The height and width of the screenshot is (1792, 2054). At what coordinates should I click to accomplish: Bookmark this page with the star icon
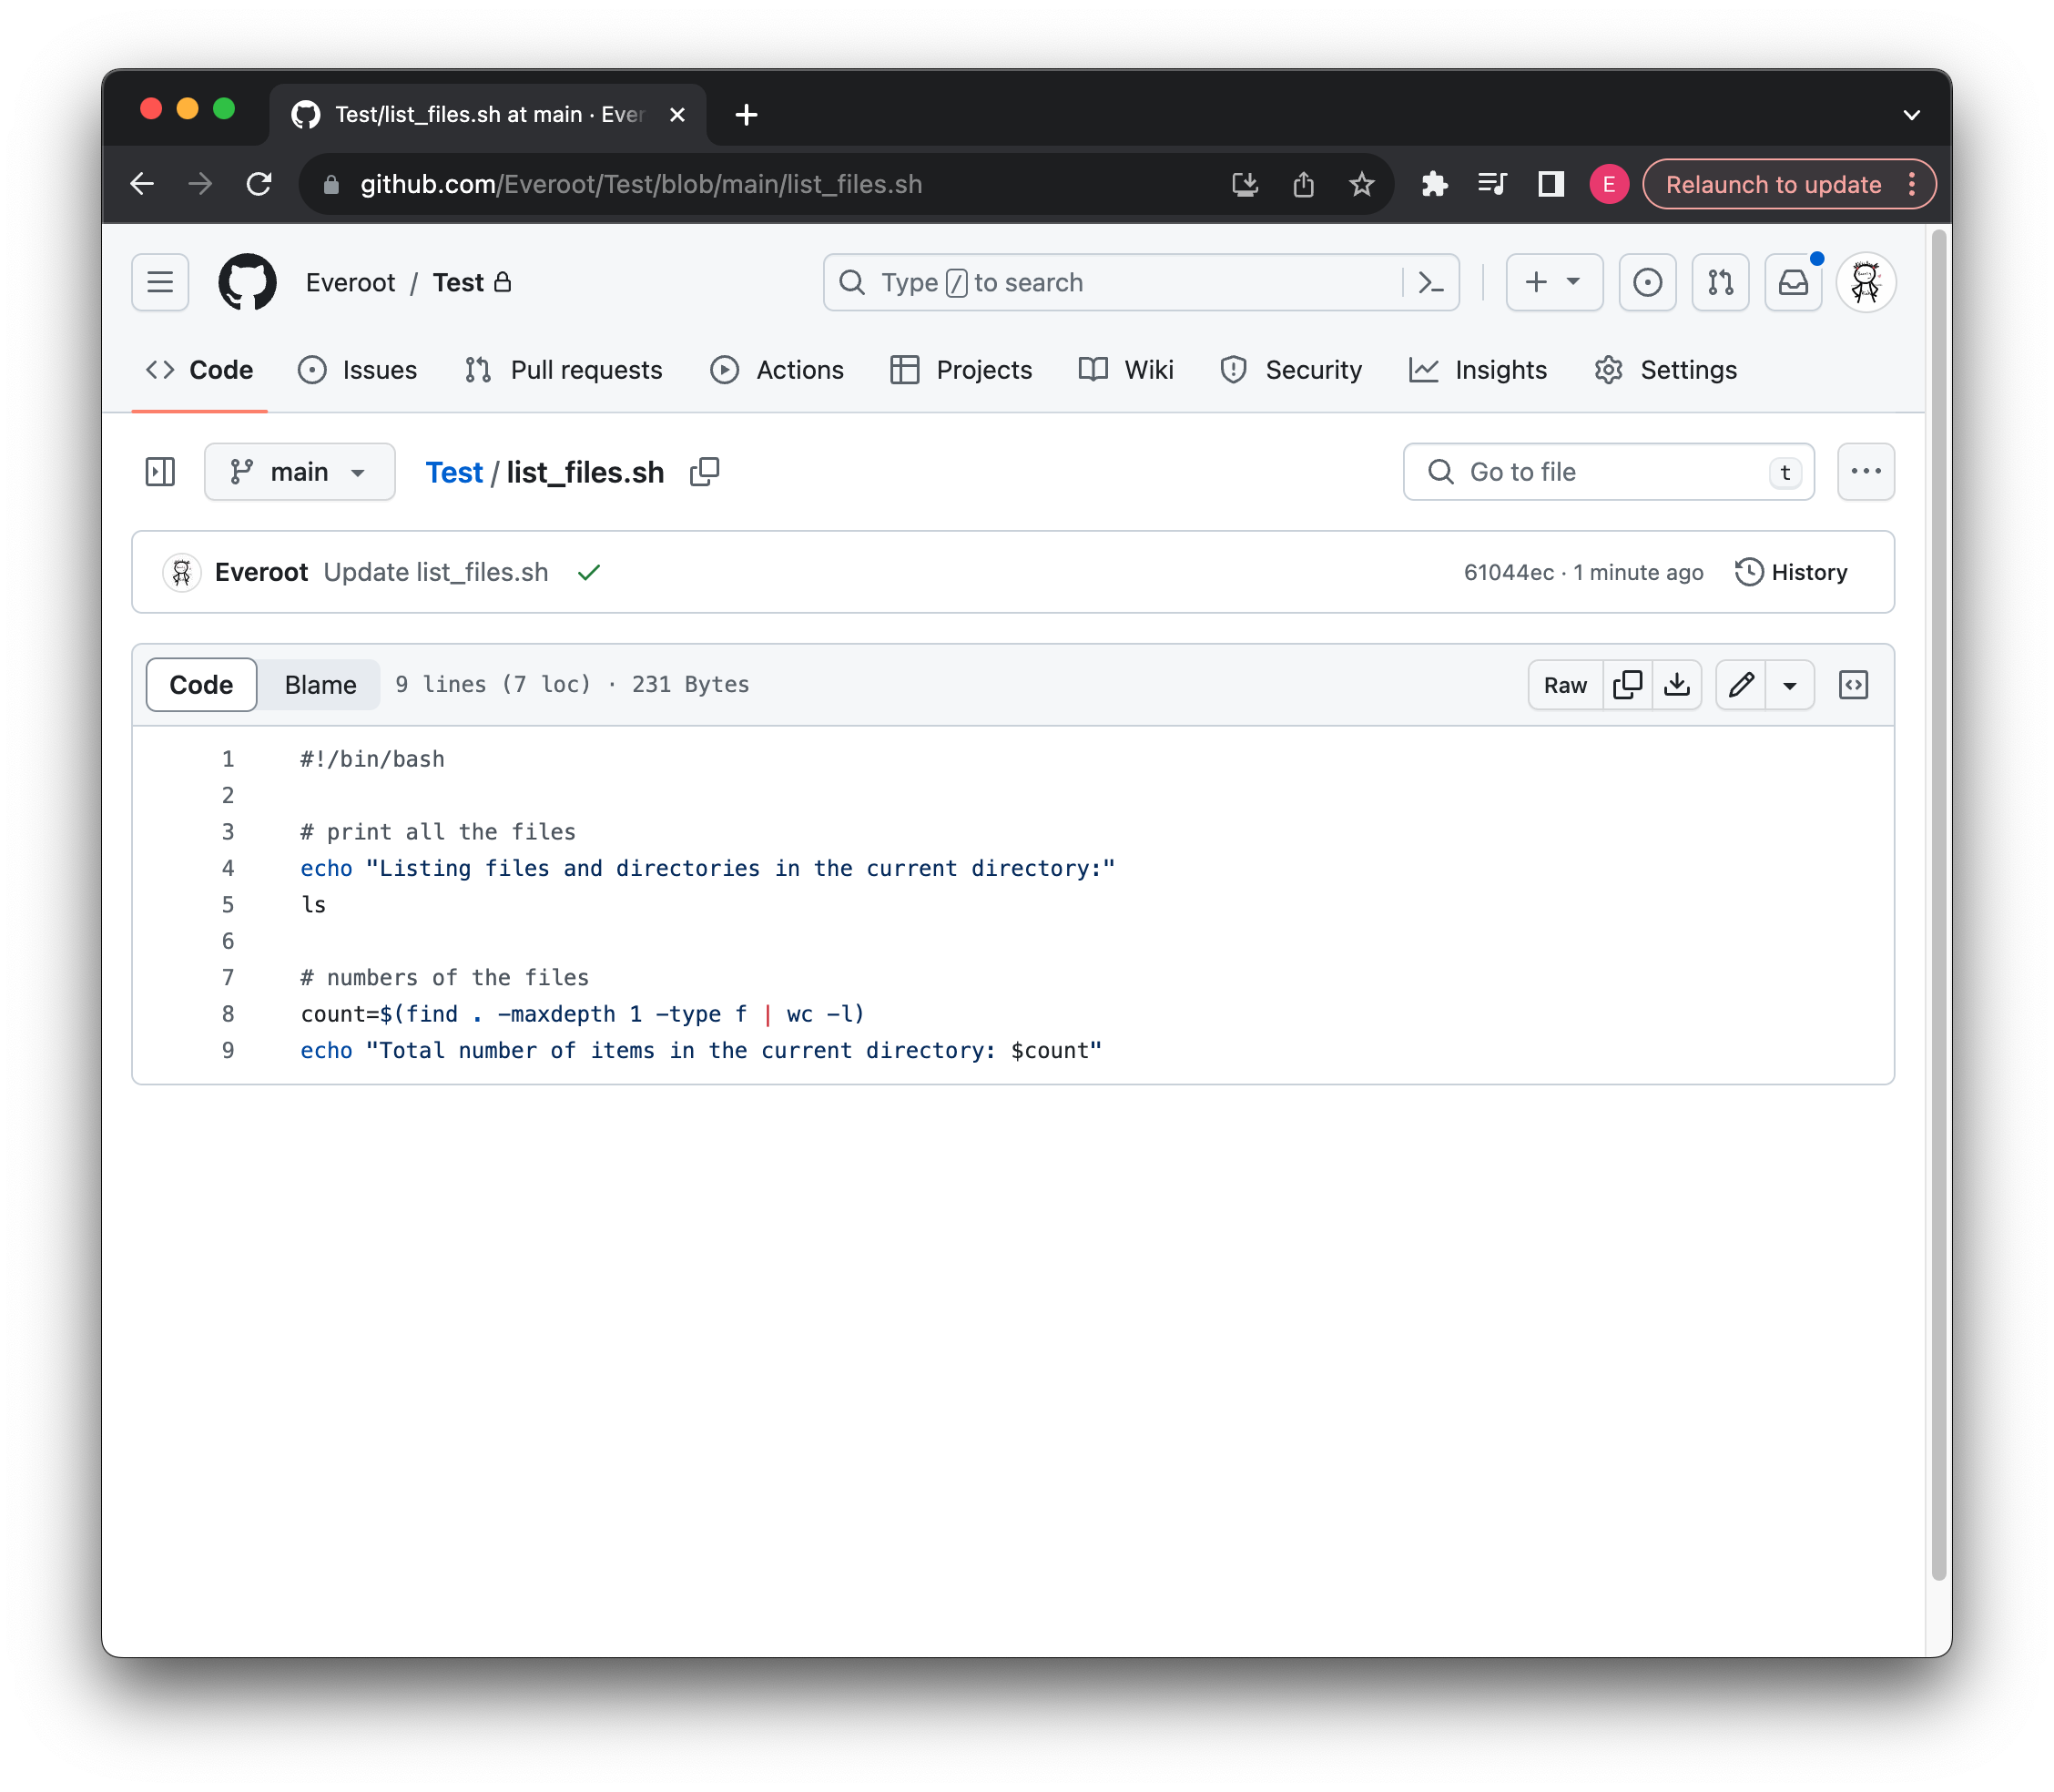point(1361,185)
